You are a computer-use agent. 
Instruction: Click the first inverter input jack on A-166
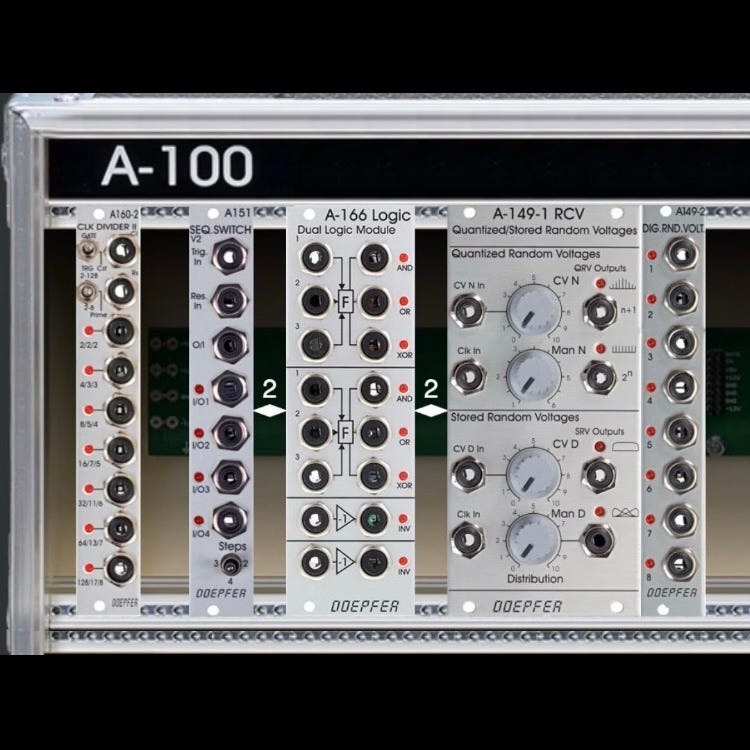point(316,519)
